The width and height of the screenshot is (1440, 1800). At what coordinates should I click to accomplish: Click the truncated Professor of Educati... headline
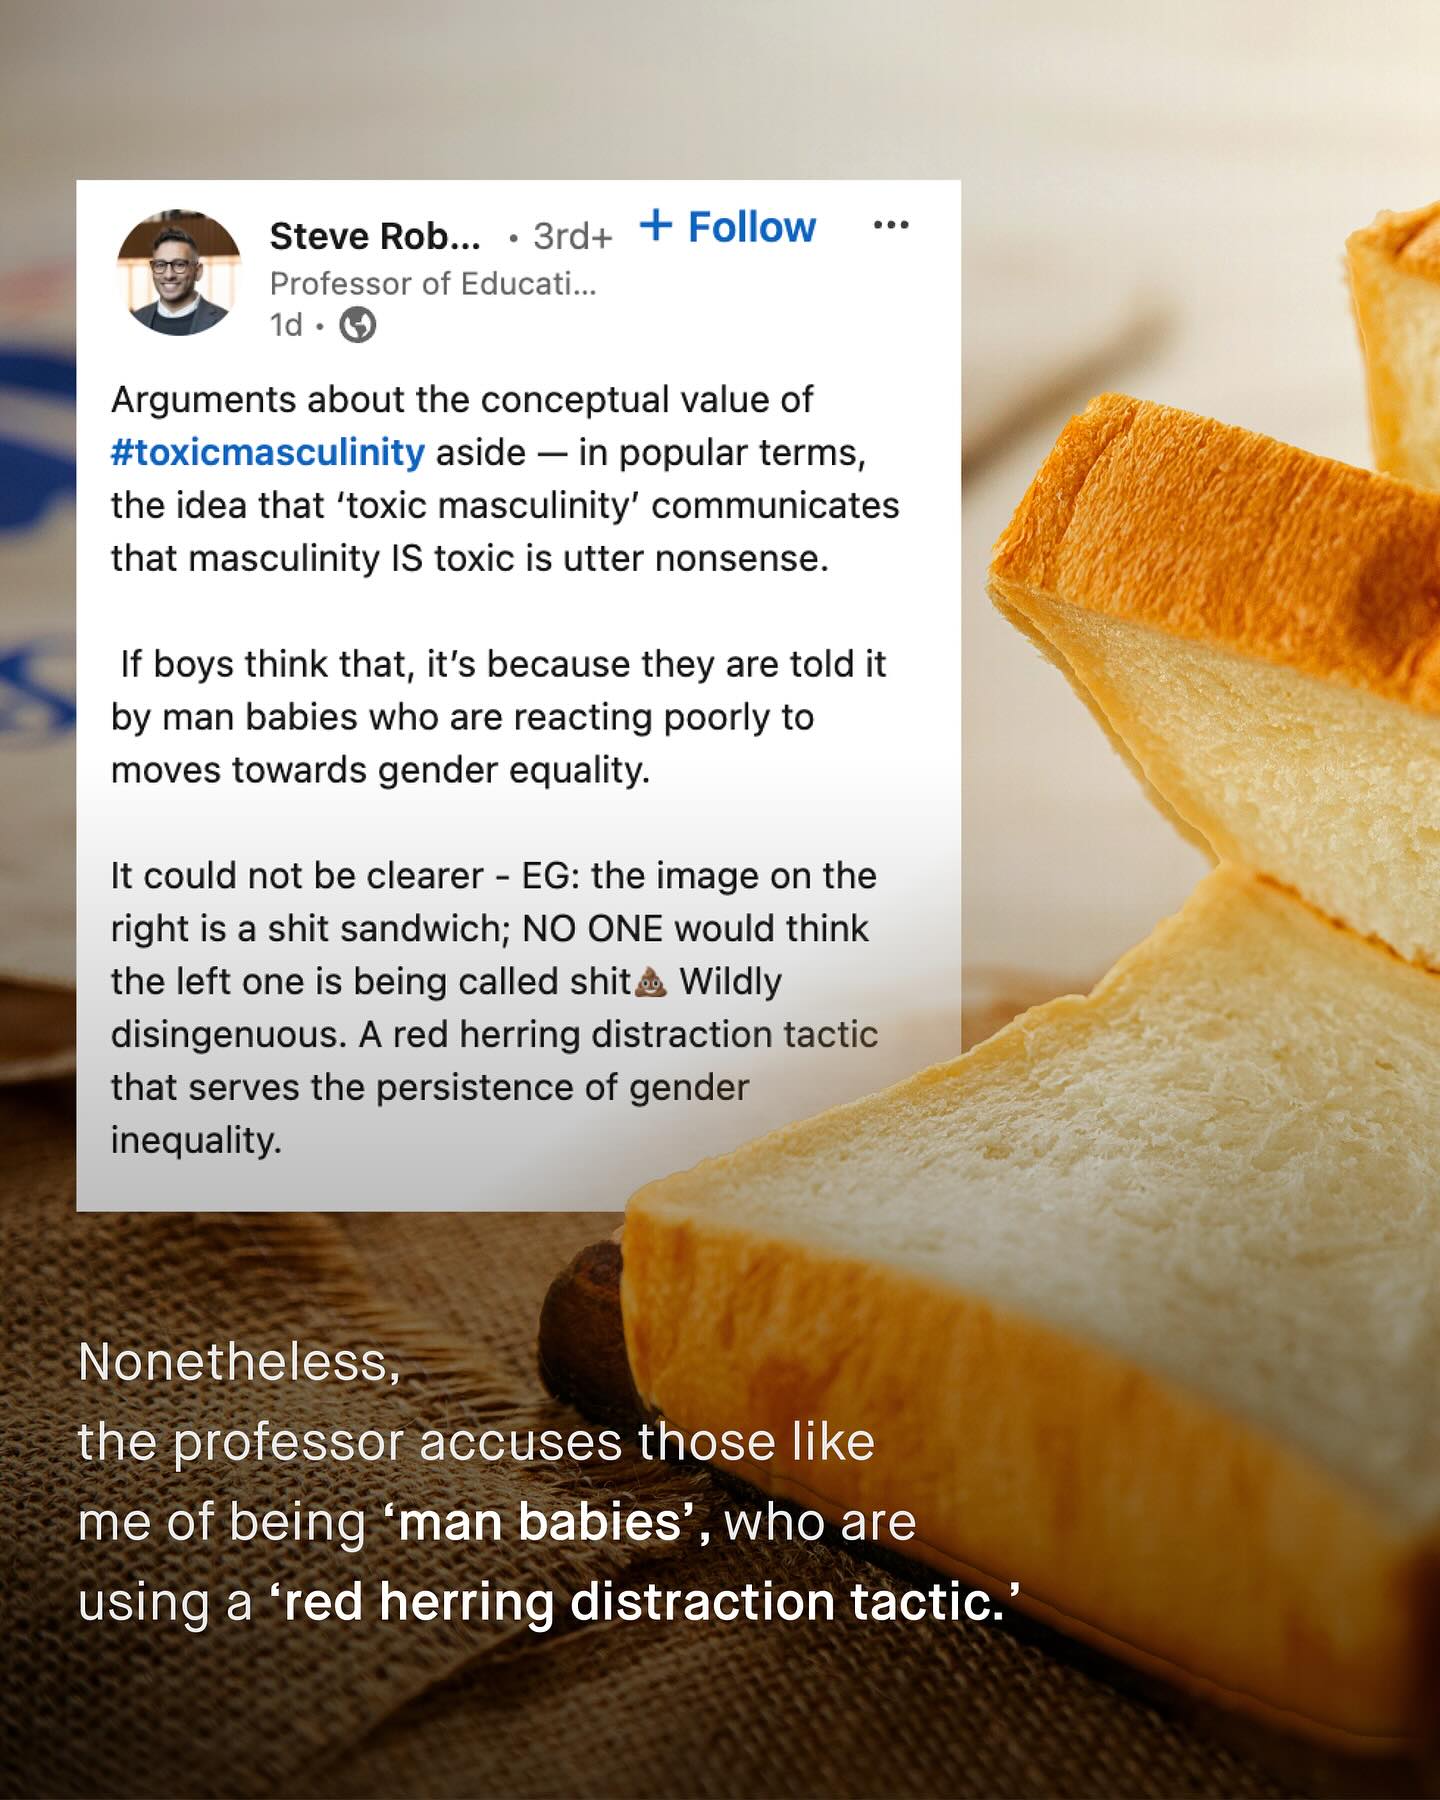pyautogui.click(x=433, y=284)
